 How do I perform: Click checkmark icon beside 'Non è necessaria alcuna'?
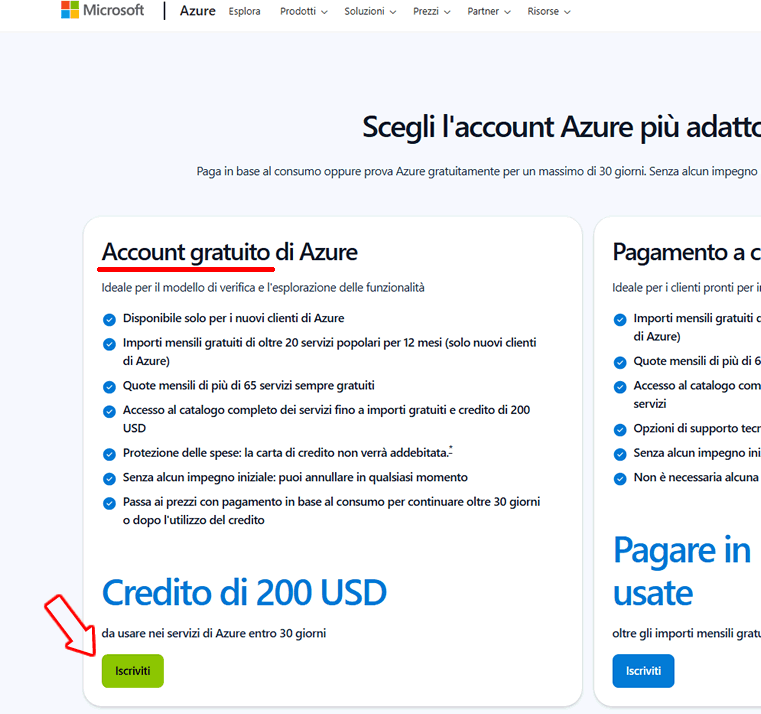click(620, 479)
